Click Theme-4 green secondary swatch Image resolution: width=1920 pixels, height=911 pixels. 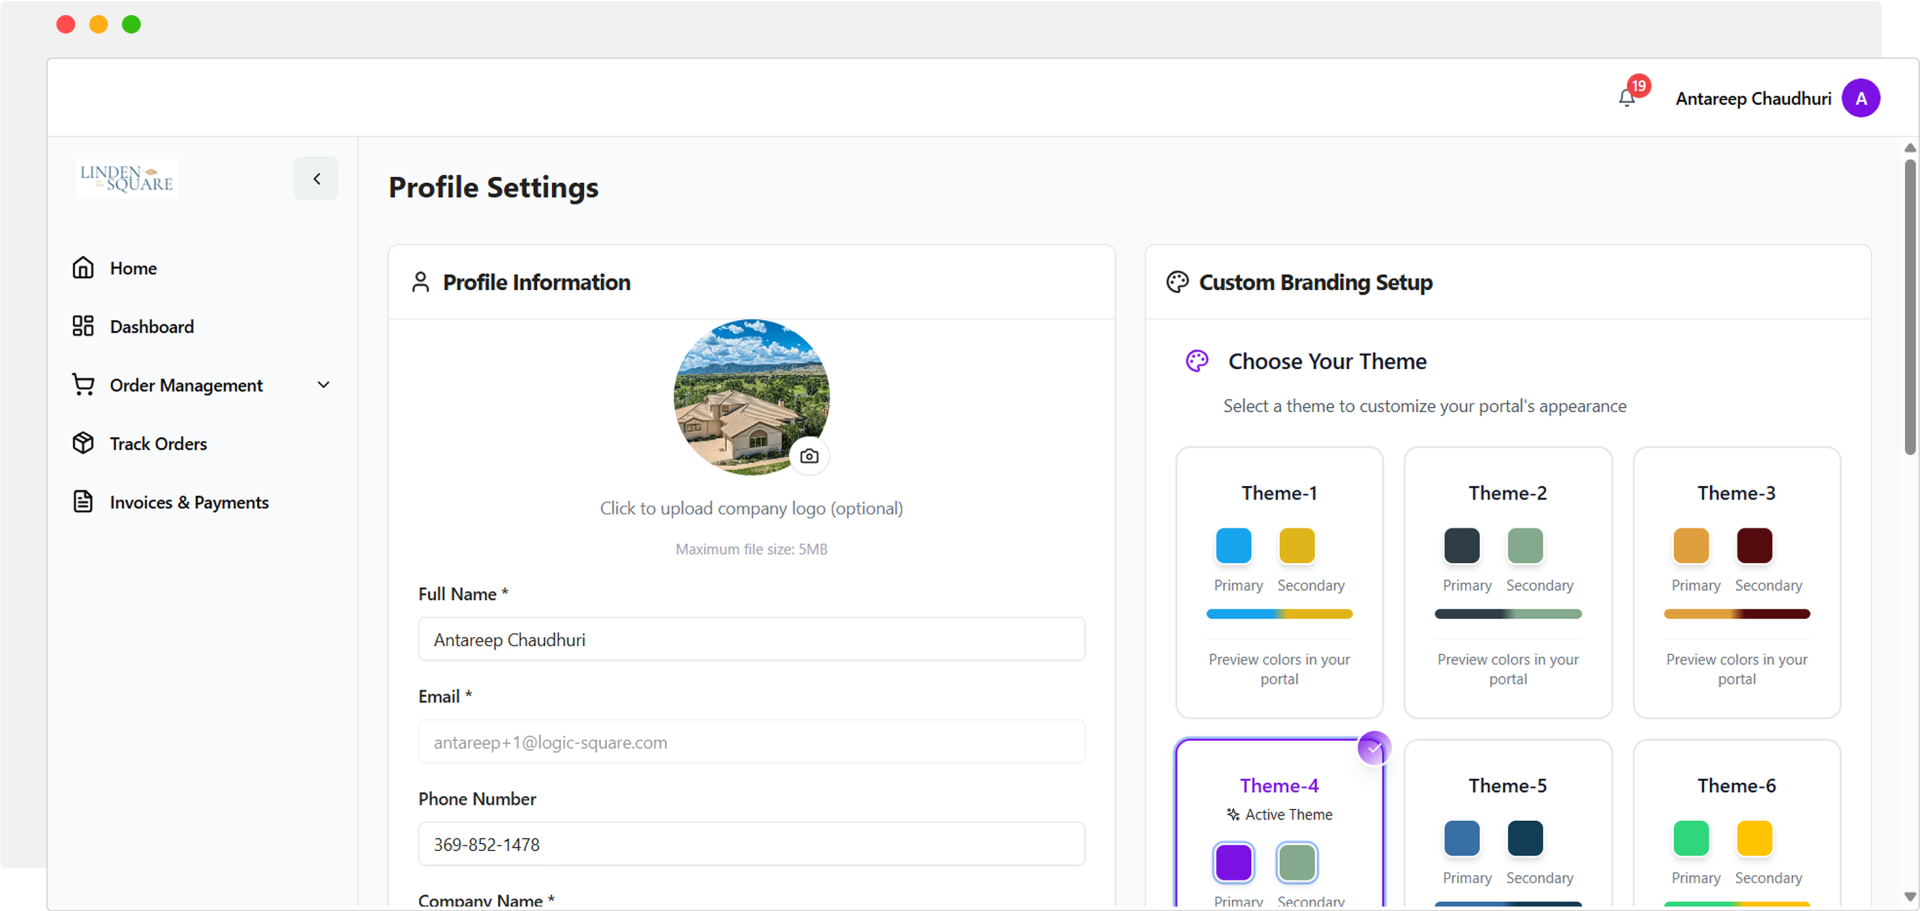click(1297, 862)
